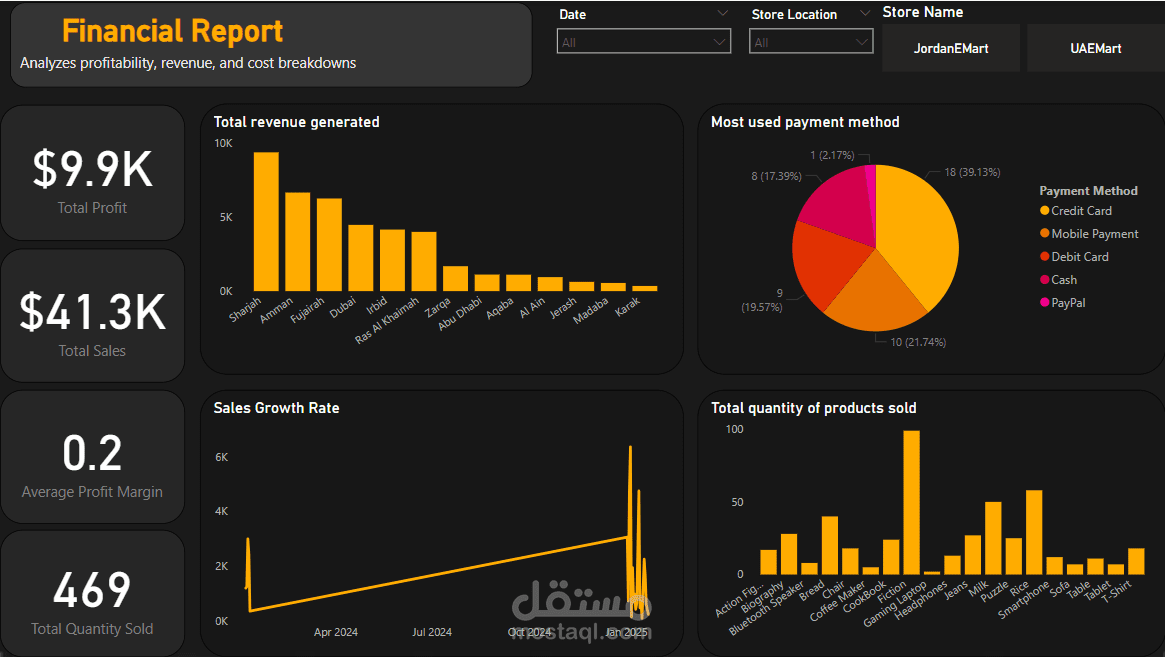Click the 8 (17.39%) pie label
The width and height of the screenshot is (1165, 657).
tap(776, 176)
